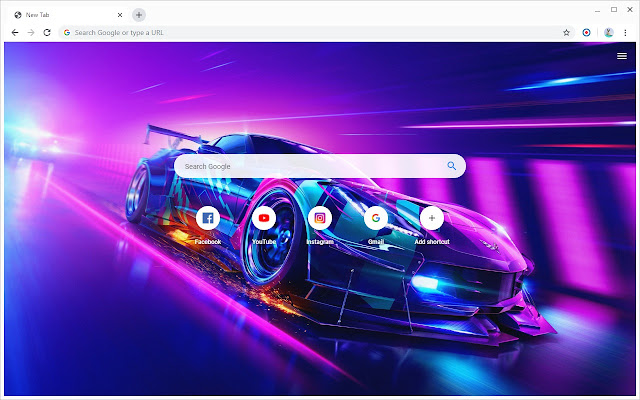
Task: Select the New Tab tab
Action: [67, 15]
